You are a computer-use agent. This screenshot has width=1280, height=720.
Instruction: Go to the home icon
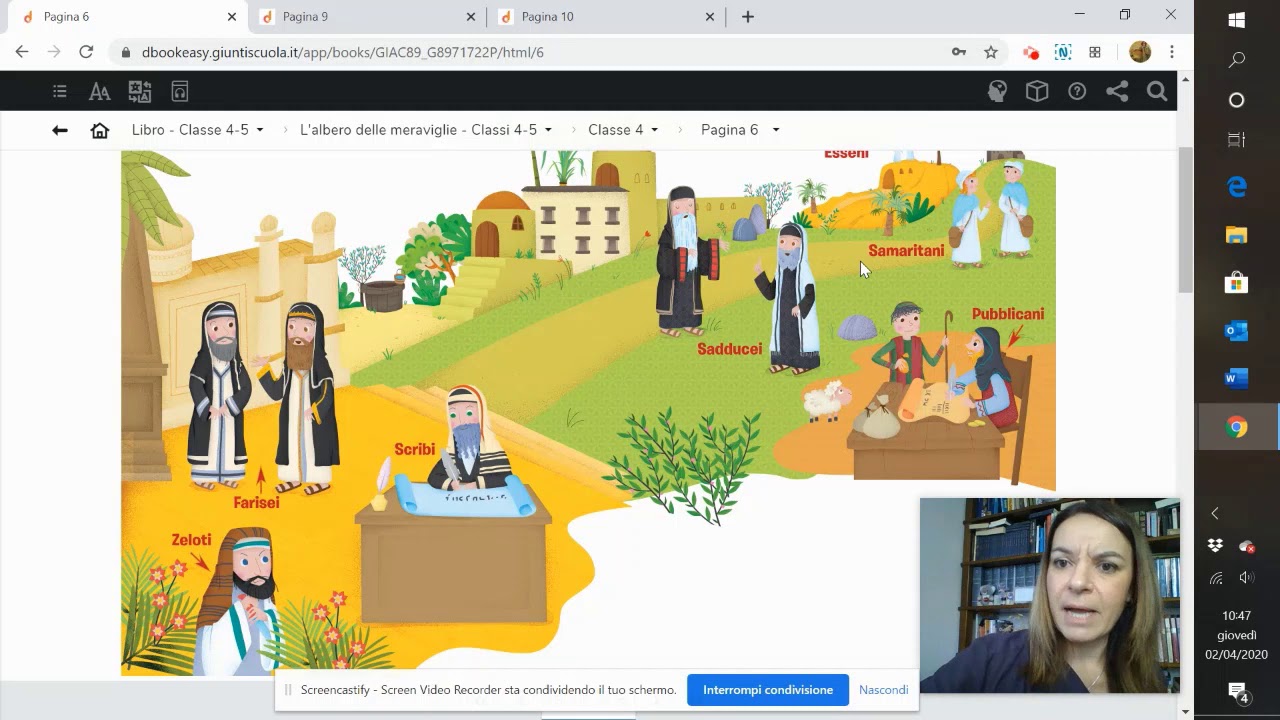[x=99, y=130]
